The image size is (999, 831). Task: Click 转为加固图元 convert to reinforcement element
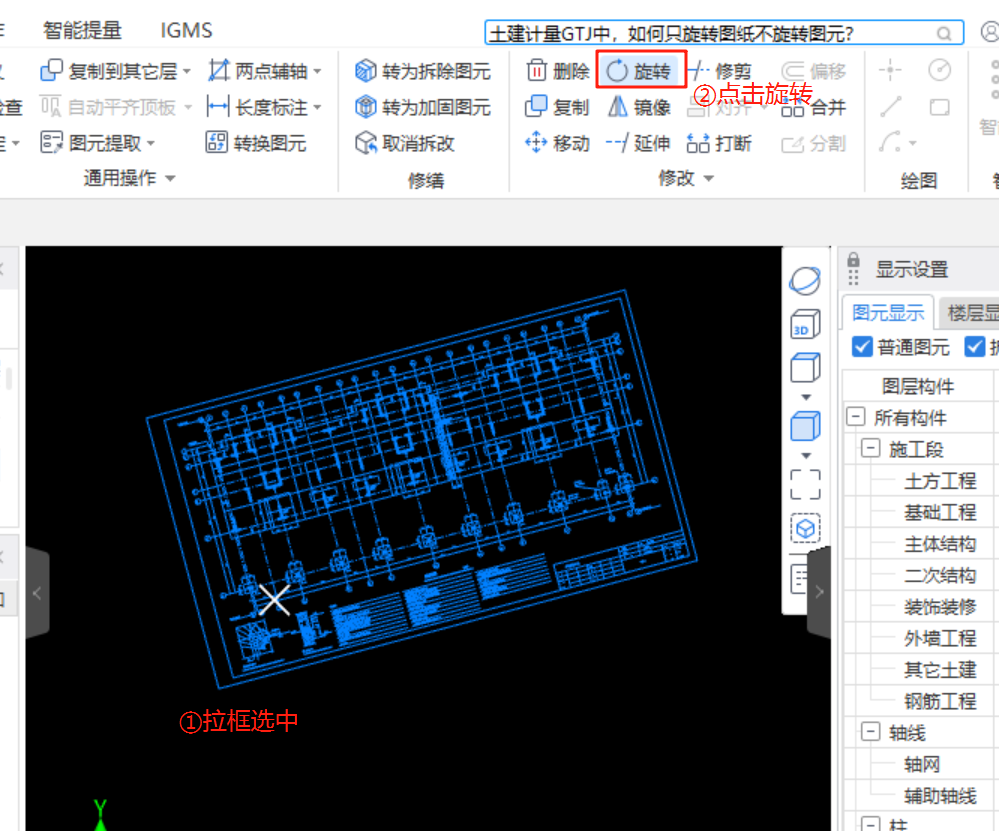pyautogui.click(x=423, y=107)
